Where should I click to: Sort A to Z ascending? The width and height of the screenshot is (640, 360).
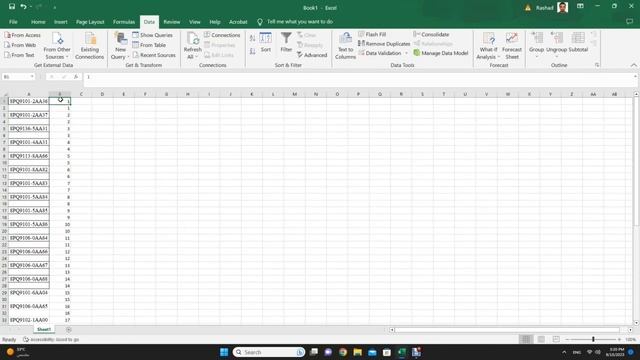coord(253,38)
